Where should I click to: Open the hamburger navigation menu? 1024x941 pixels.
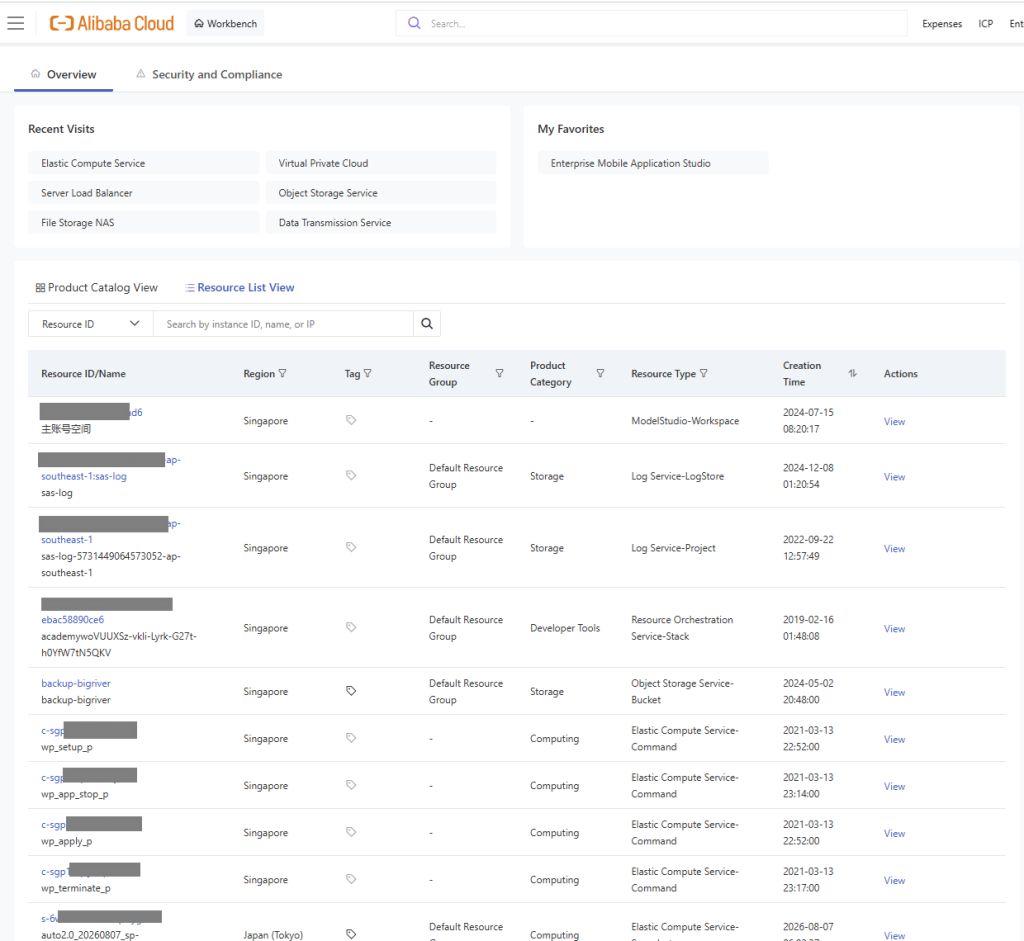click(16, 24)
